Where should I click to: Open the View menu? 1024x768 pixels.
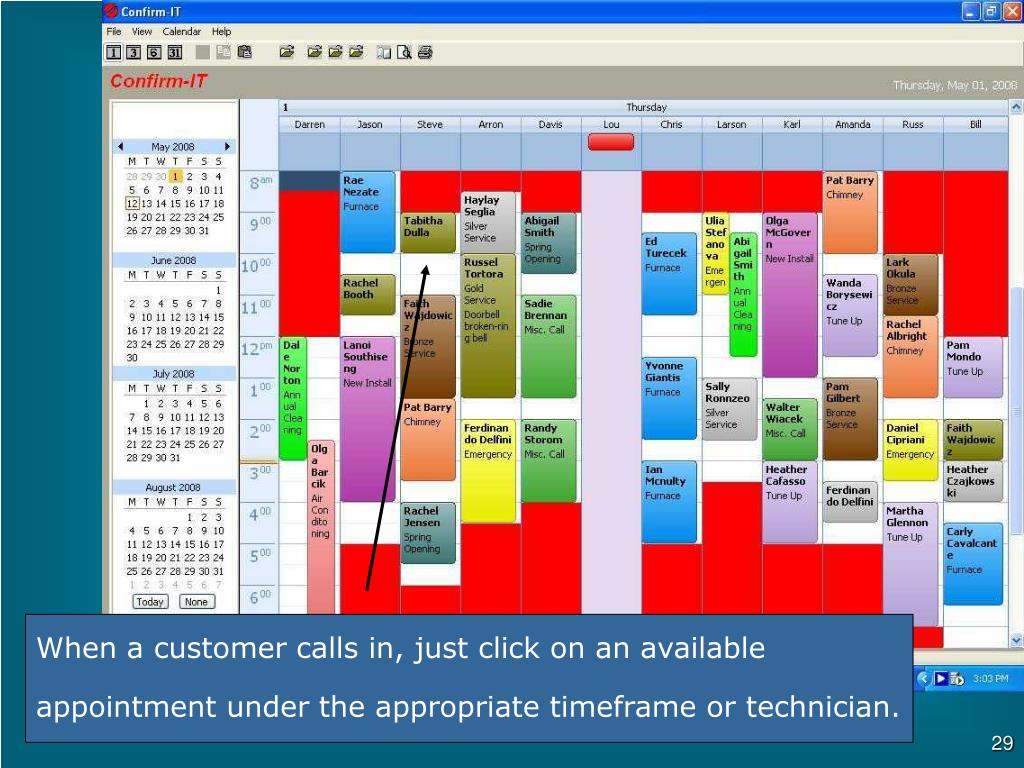(142, 31)
